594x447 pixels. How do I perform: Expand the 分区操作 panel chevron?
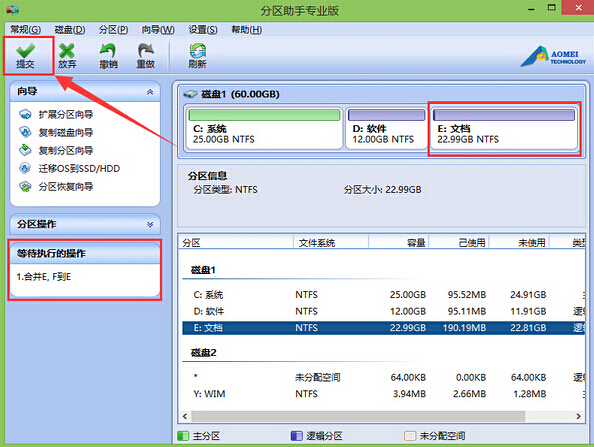[x=150, y=224]
